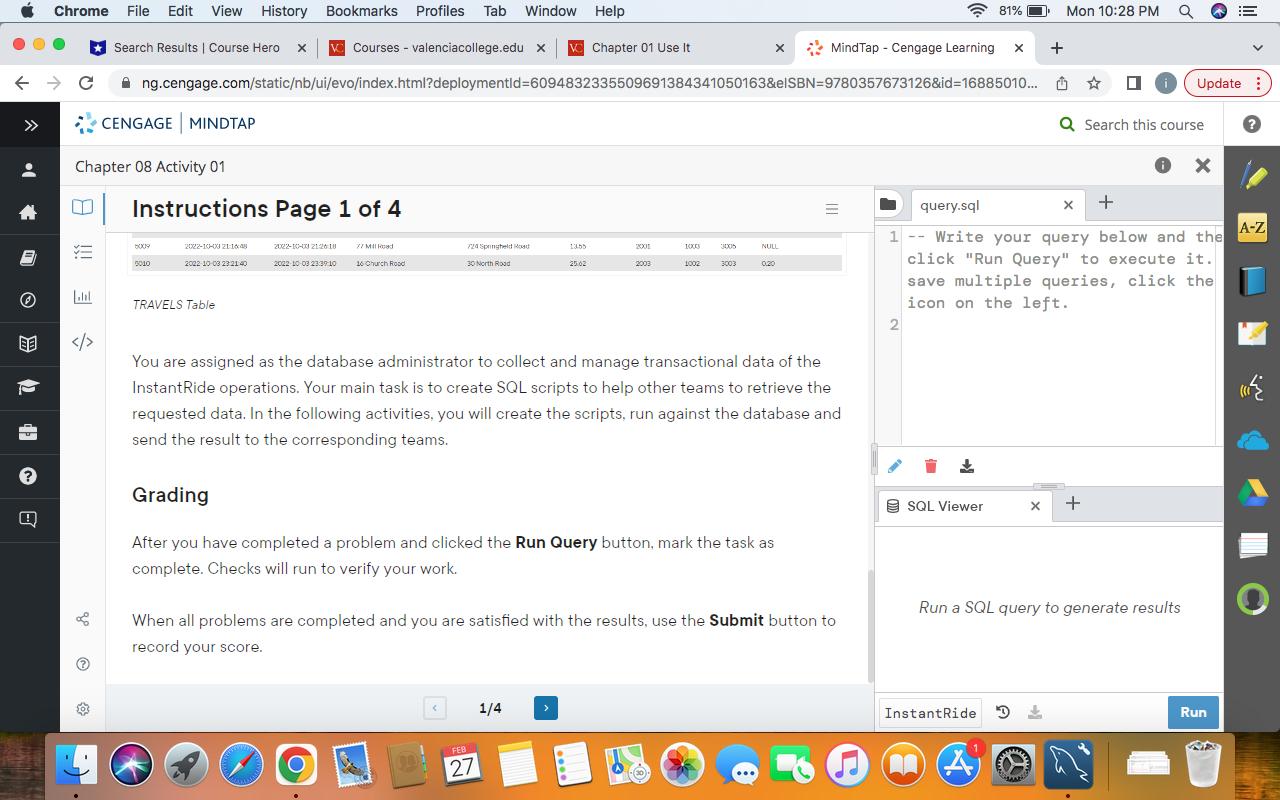Click the share icon in lab sidebar
Image resolution: width=1280 pixels, height=800 pixels.
[x=83, y=619]
